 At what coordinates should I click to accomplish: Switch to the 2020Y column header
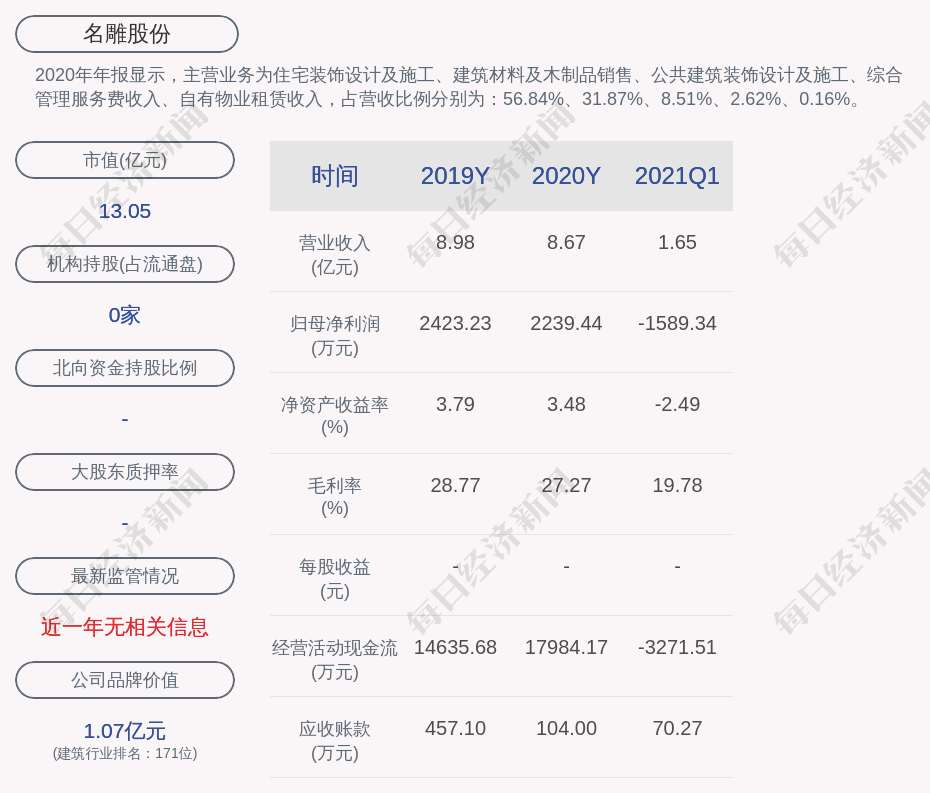click(x=566, y=176)
